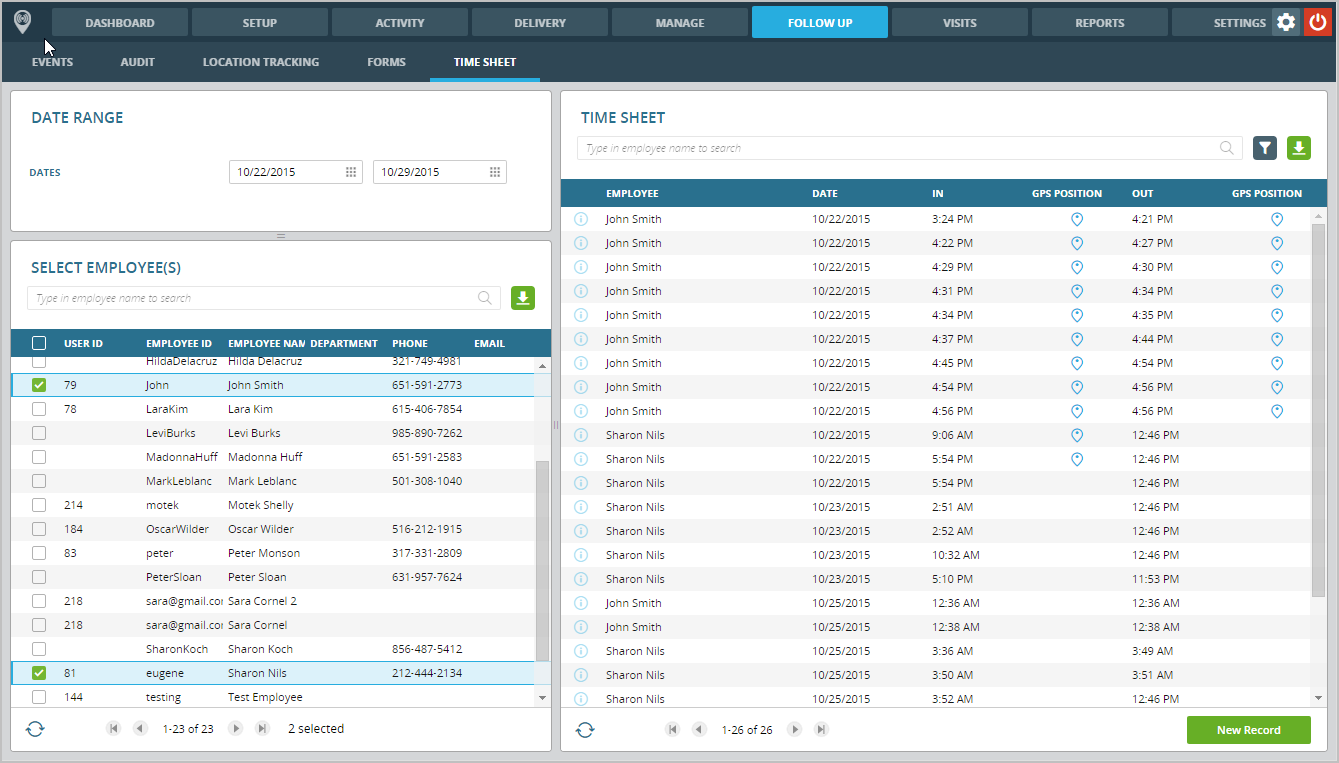Image resolution: width=1339 pixels, height=763 pixels.
Task: View IN GPS pin for Sharon Nils 5:54 PM 10/22 row
Action: click(x=1077, y=459)
